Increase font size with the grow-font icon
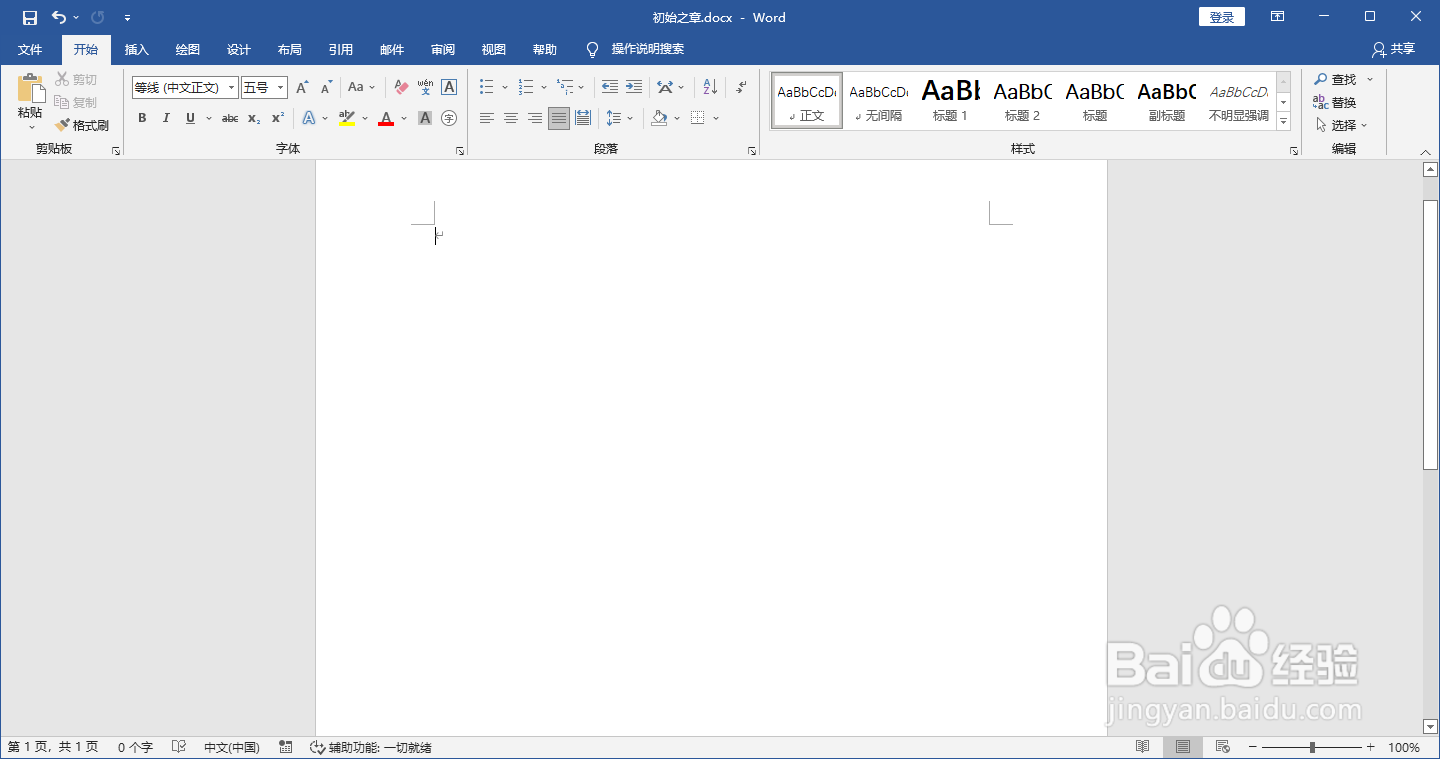This screenshot has height=759, width=1440. [302, 88]
